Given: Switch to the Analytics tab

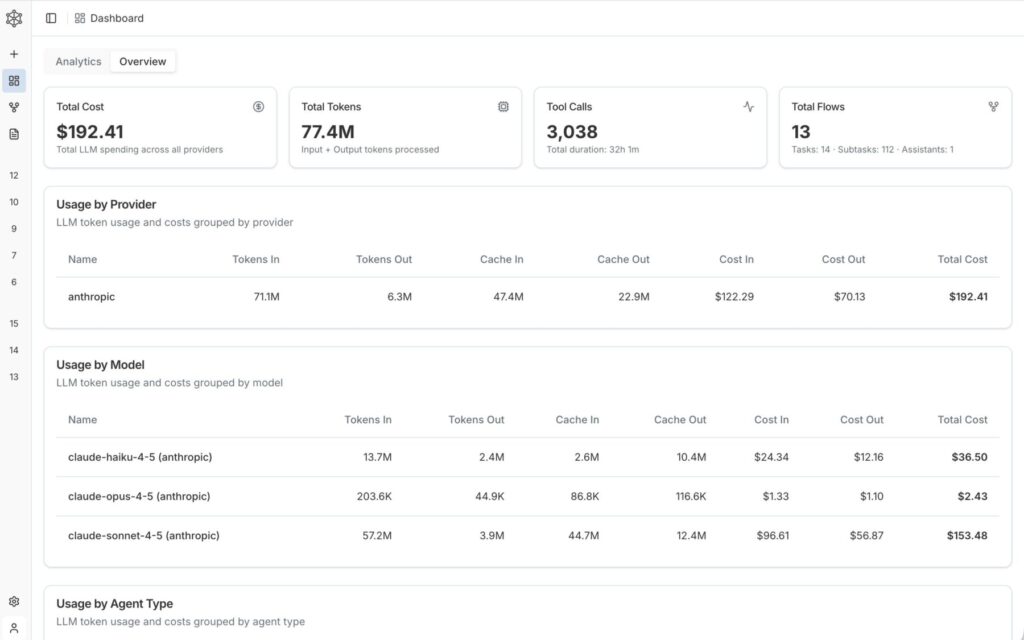Looking at the screenshot, I should tap(78, 62).
